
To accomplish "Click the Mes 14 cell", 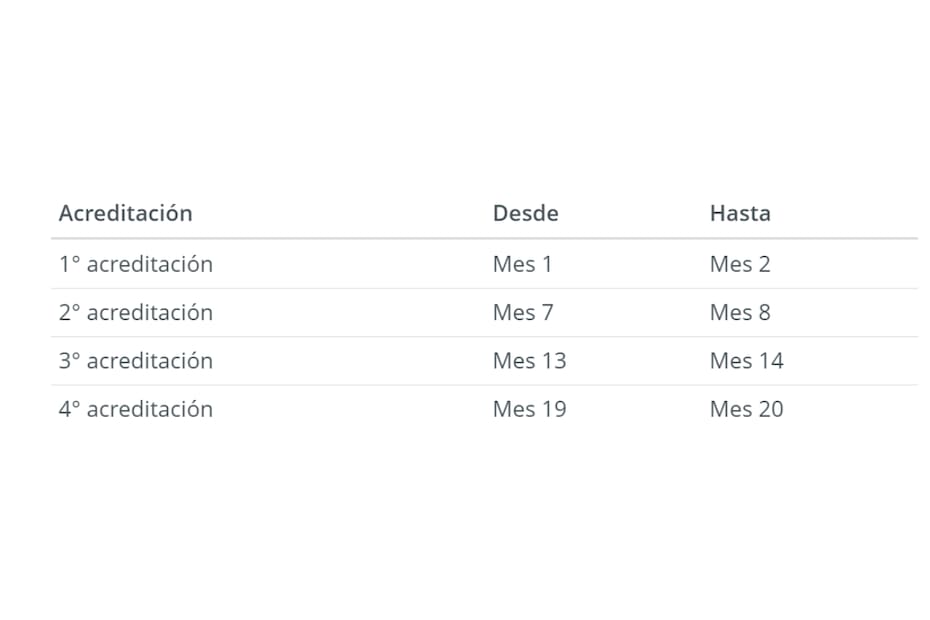I will coord(747,361).
